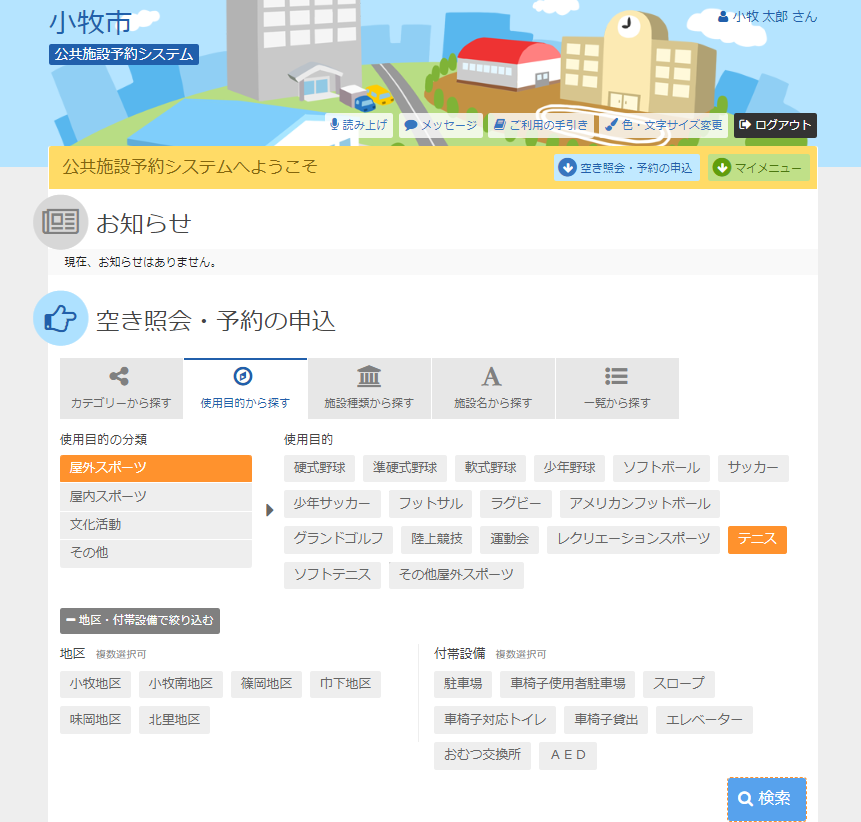Screen dimensions: 861x822
Task: Select サッカー as the usage purpose
Action: coord(752,468)
